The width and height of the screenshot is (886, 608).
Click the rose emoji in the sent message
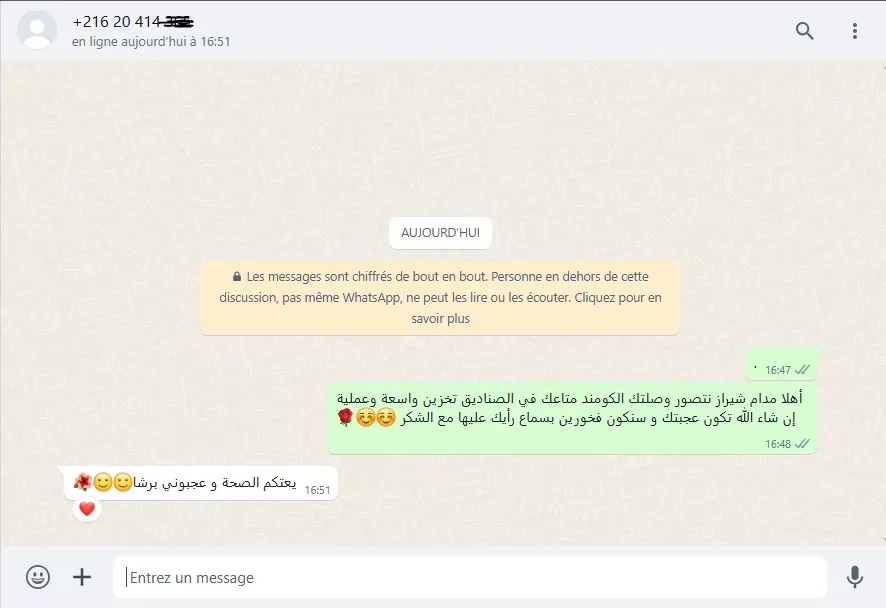point(345,418)
